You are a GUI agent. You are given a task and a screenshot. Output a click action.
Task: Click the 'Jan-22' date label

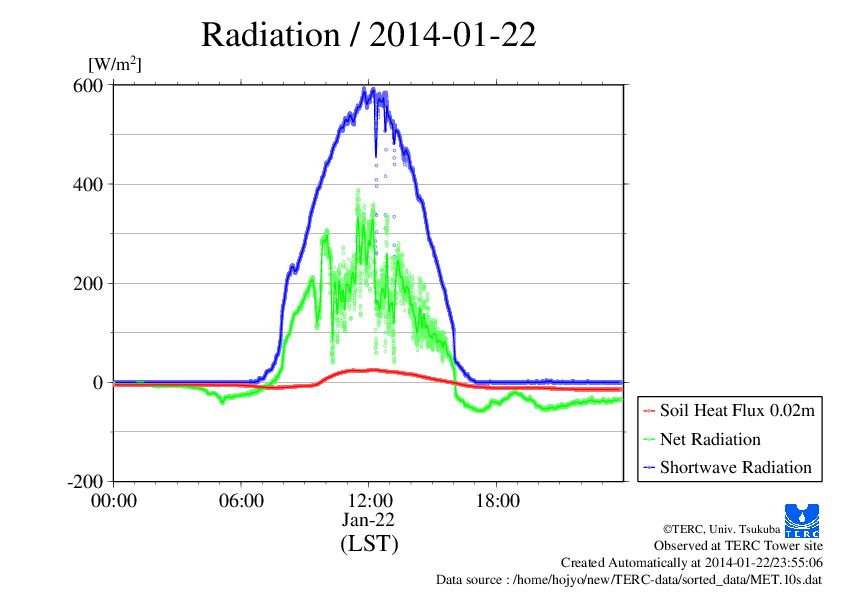coord(368,519)
